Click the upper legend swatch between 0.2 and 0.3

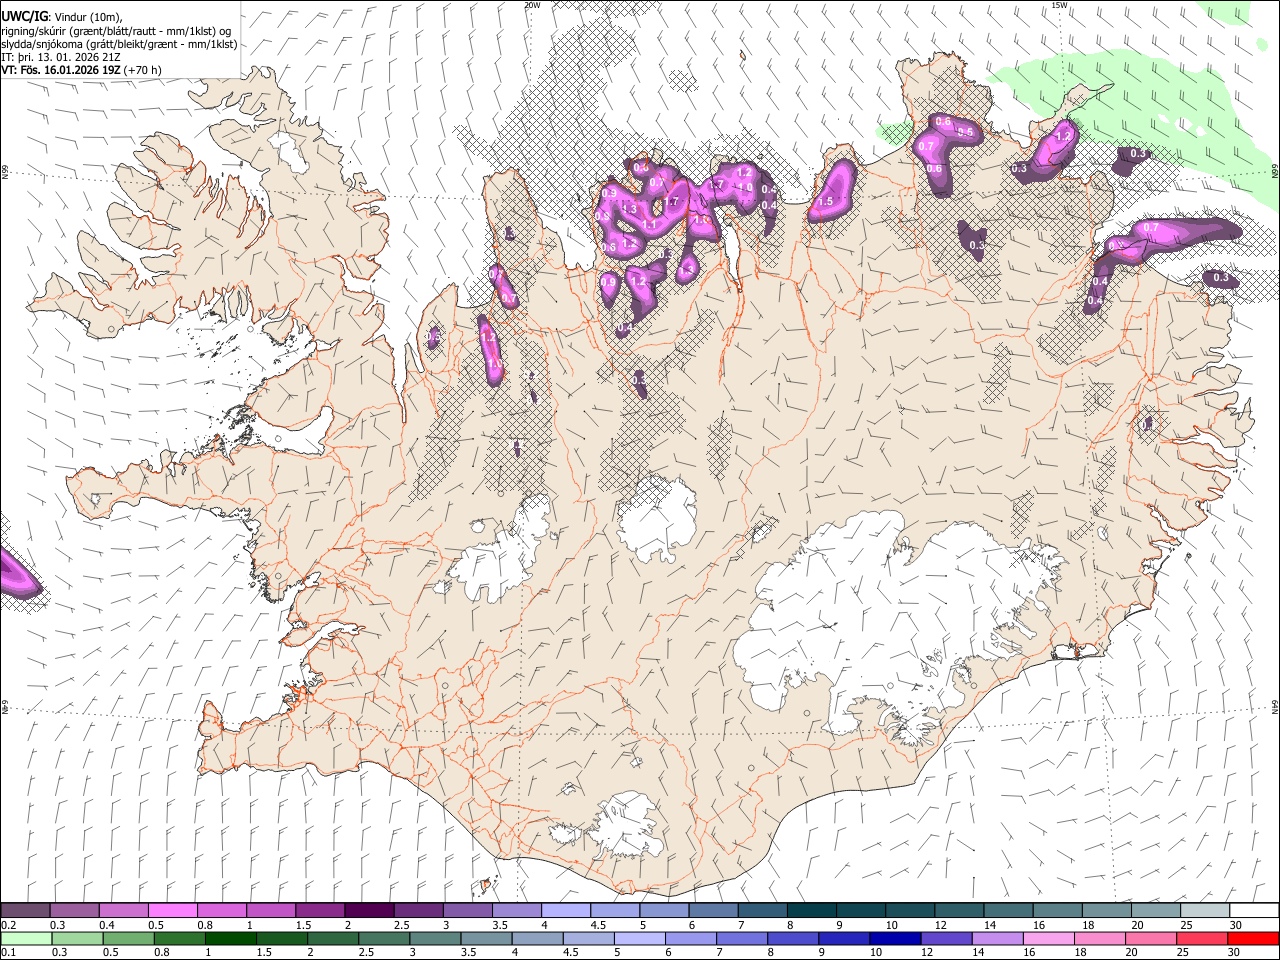tap(26, 911)
